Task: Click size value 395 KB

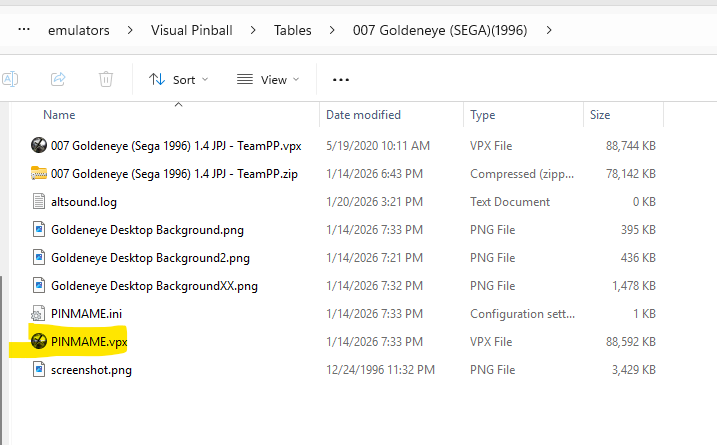Action: [638, 230]
